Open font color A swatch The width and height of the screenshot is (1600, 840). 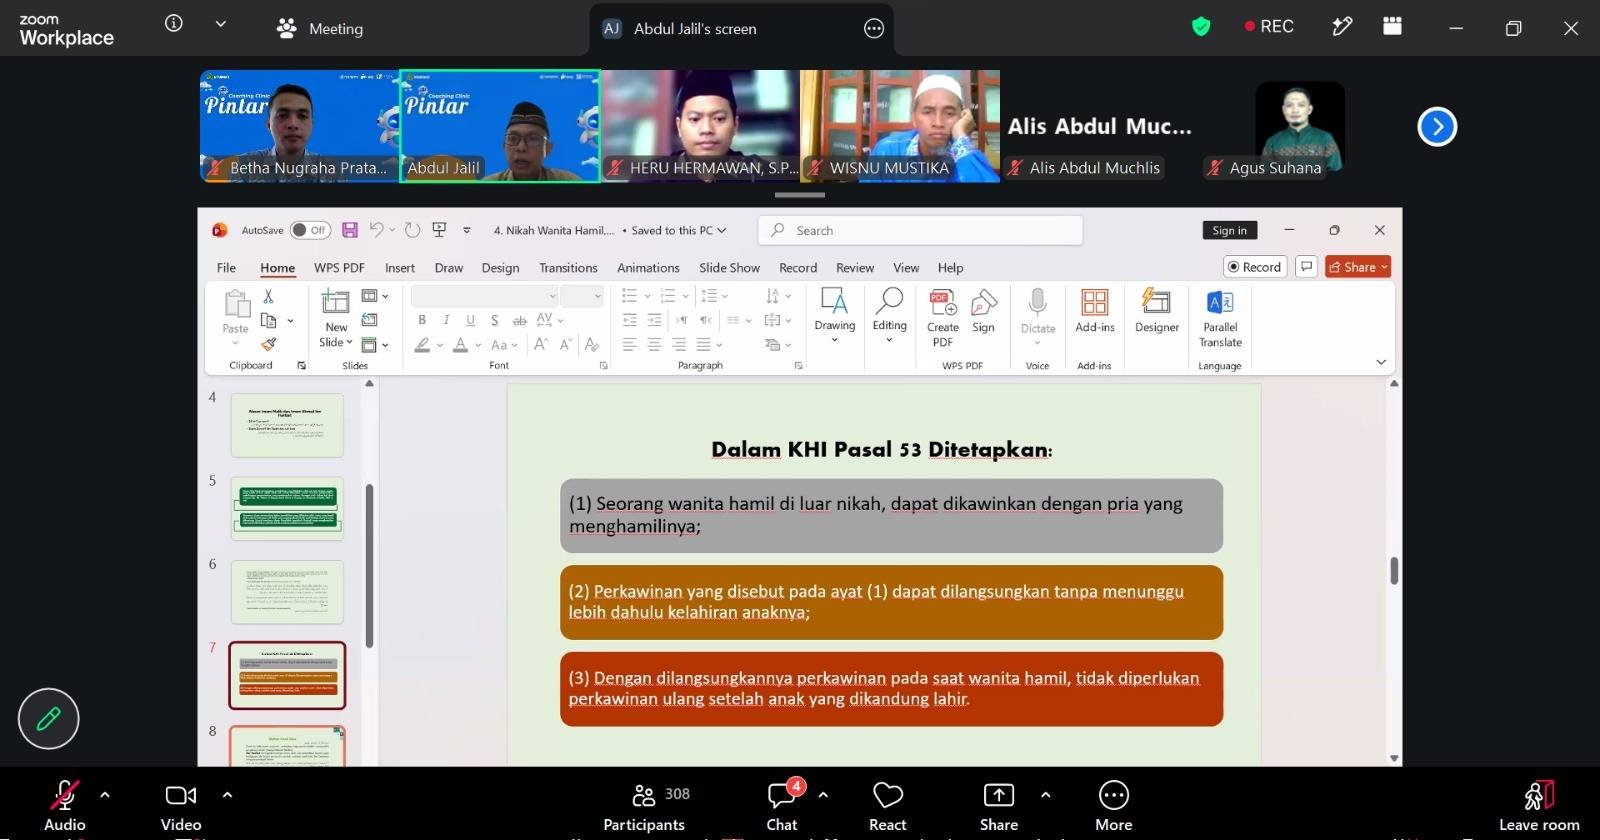tap(461, 345)
